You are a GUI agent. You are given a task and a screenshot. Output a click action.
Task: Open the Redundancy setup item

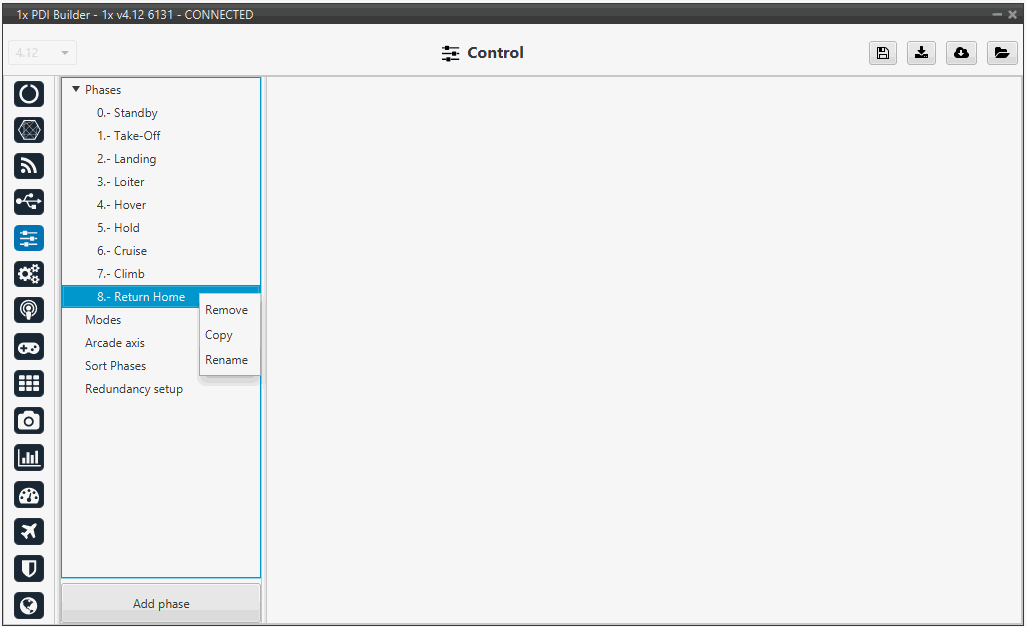pyautogui.click(x=134, y=389)
